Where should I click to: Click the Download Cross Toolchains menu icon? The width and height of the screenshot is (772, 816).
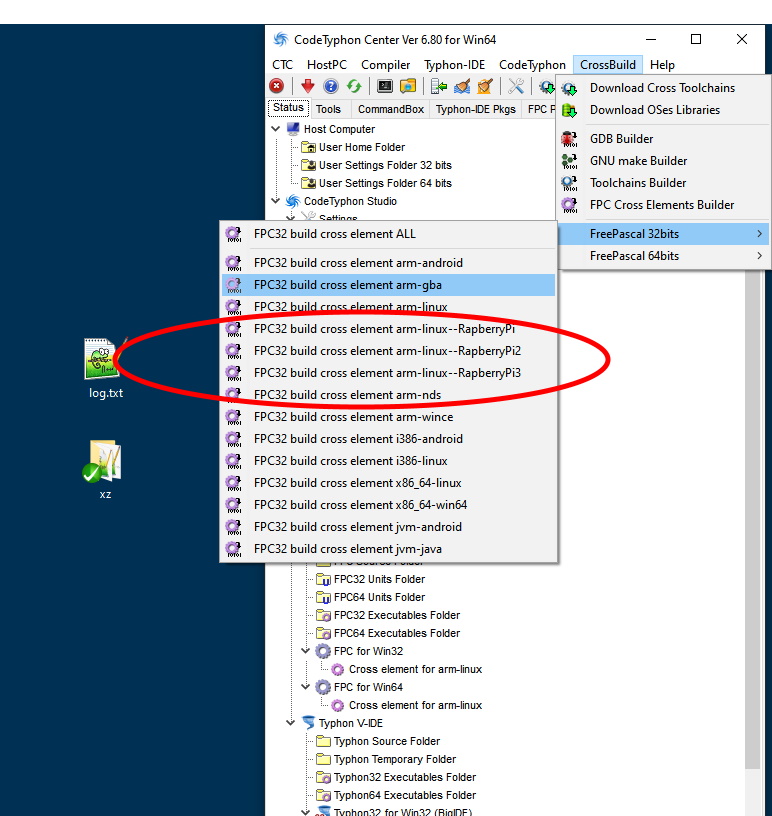(x=569, y=88)
